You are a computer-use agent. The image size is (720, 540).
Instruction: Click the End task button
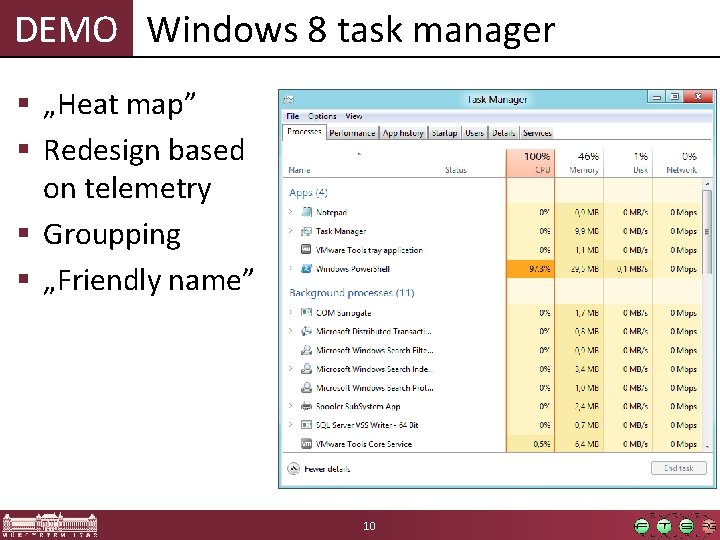pyautogui.click(x=679, y=468)
